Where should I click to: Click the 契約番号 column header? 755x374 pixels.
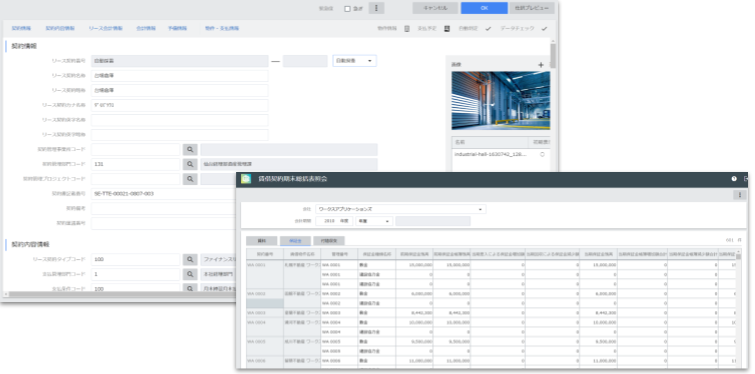click(265, 254)
